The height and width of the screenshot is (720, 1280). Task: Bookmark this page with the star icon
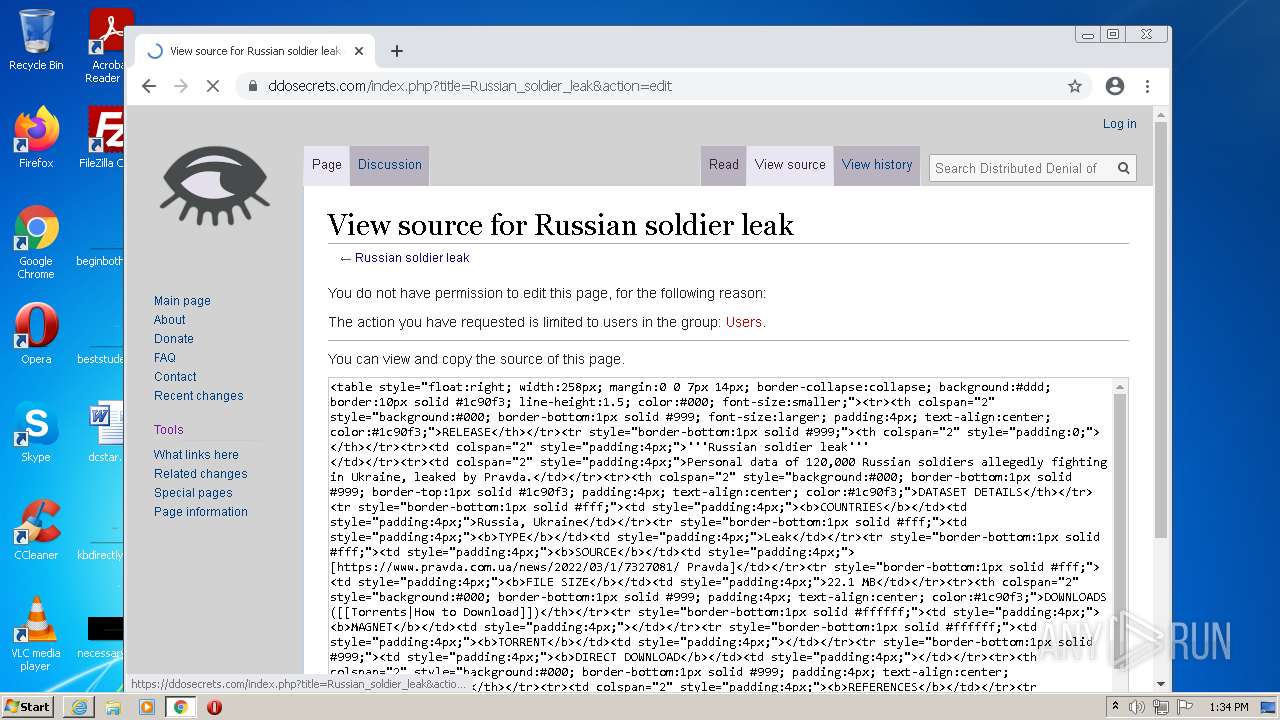pyautogui.click(x=1075, y=86)
